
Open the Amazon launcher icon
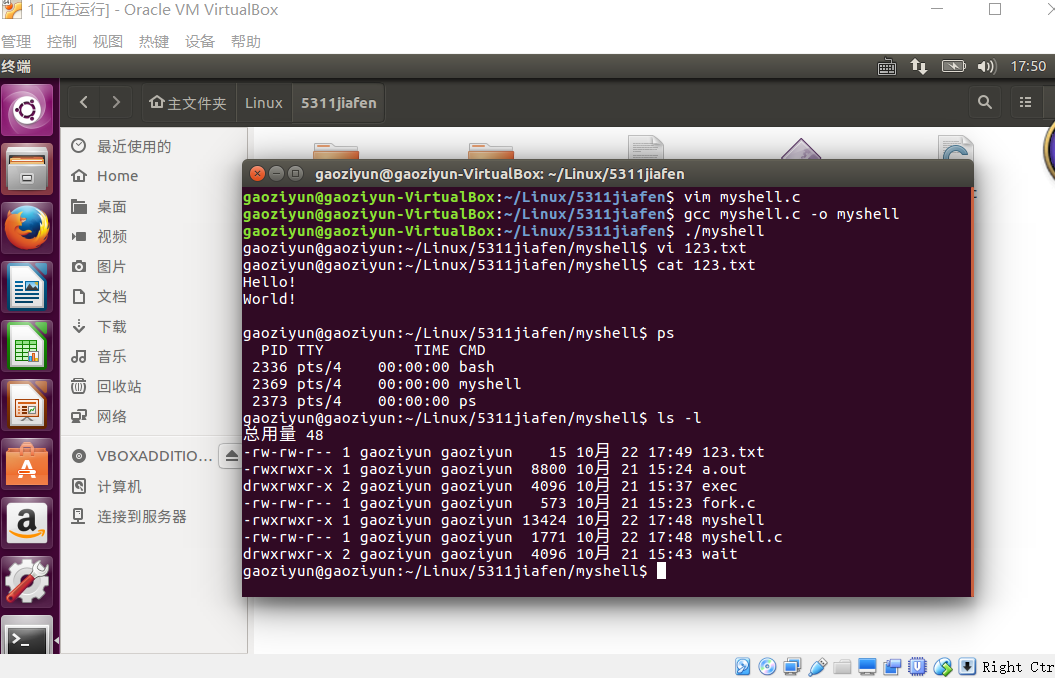[27, 523]
